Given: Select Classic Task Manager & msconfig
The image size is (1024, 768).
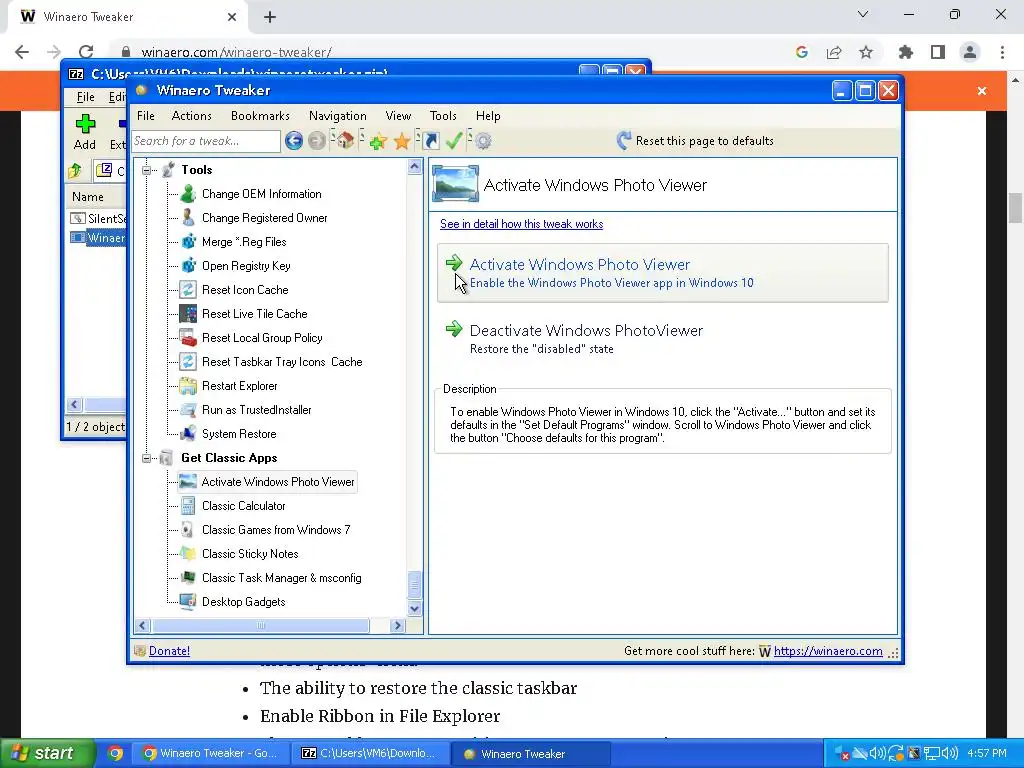Looking at the screenshot, I should pos(281,578).
